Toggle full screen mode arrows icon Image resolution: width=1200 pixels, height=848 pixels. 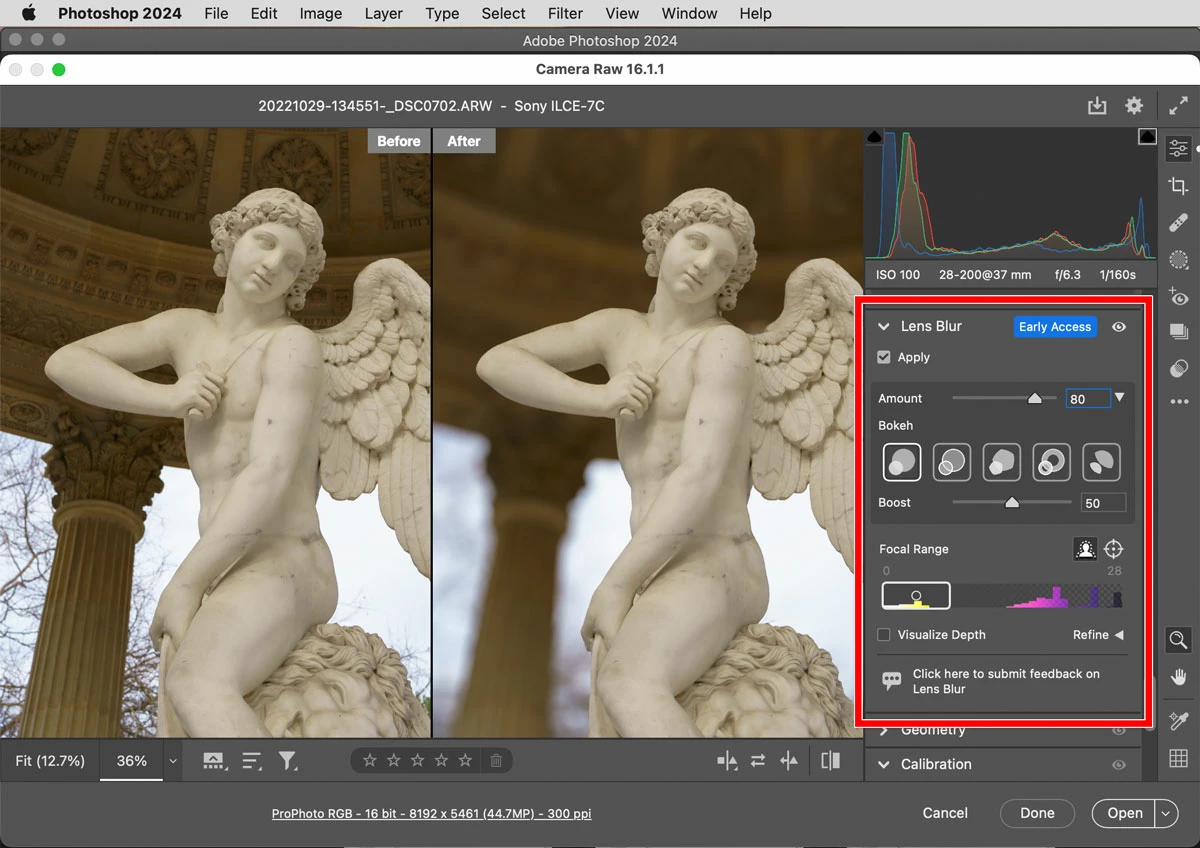pyautogui.click(x=1178, y=106)
